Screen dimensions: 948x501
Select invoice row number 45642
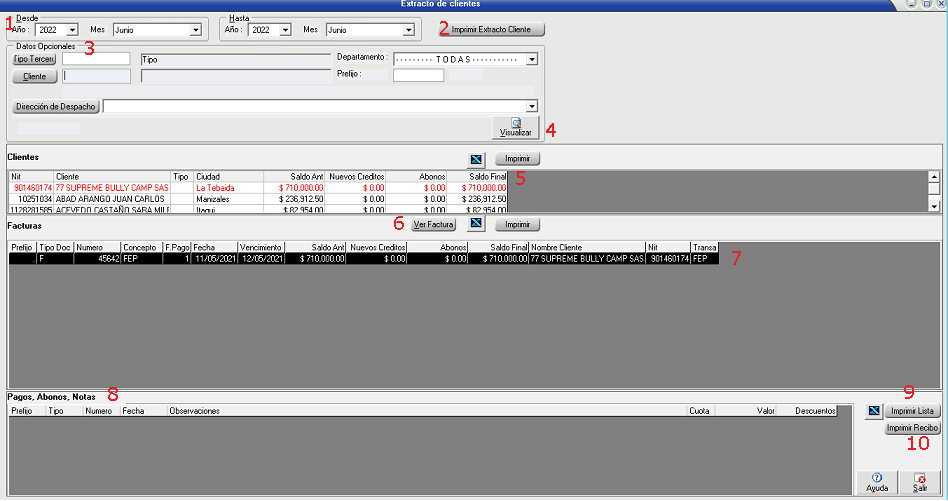[100, 258]
